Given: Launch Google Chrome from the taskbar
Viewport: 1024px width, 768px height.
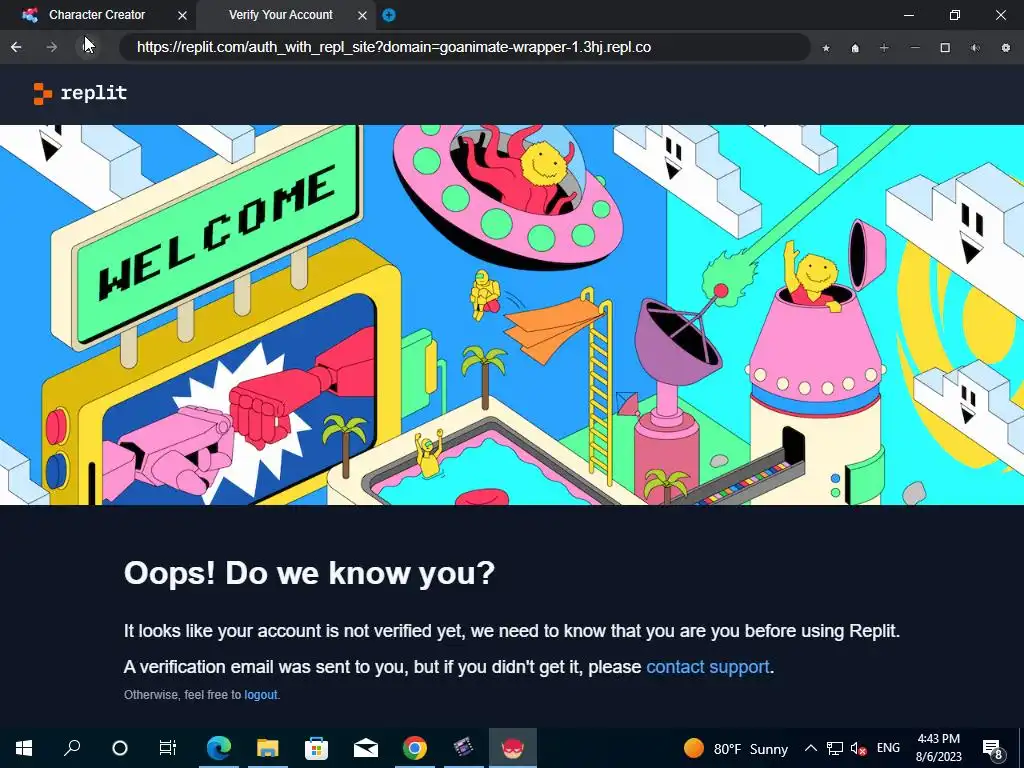Looking at the screenshot, I should pyautogui.click(x=415, y=748).
